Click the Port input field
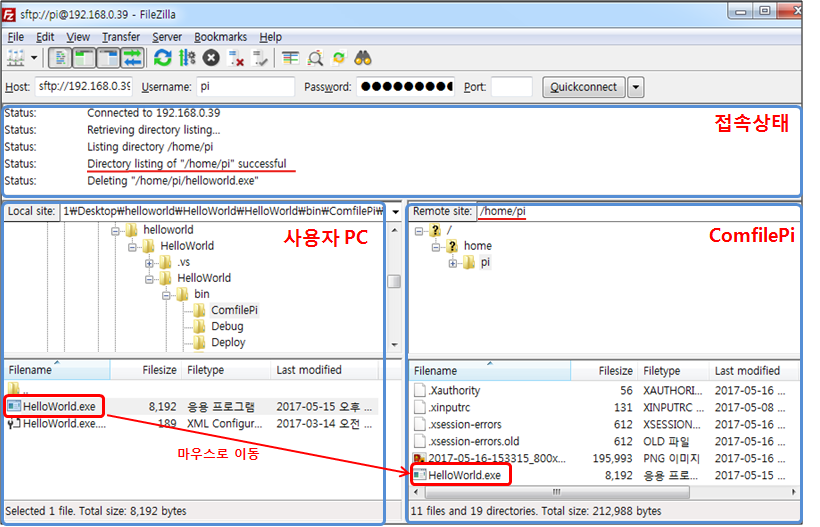820x527 pixels. (x=511, y=87)
